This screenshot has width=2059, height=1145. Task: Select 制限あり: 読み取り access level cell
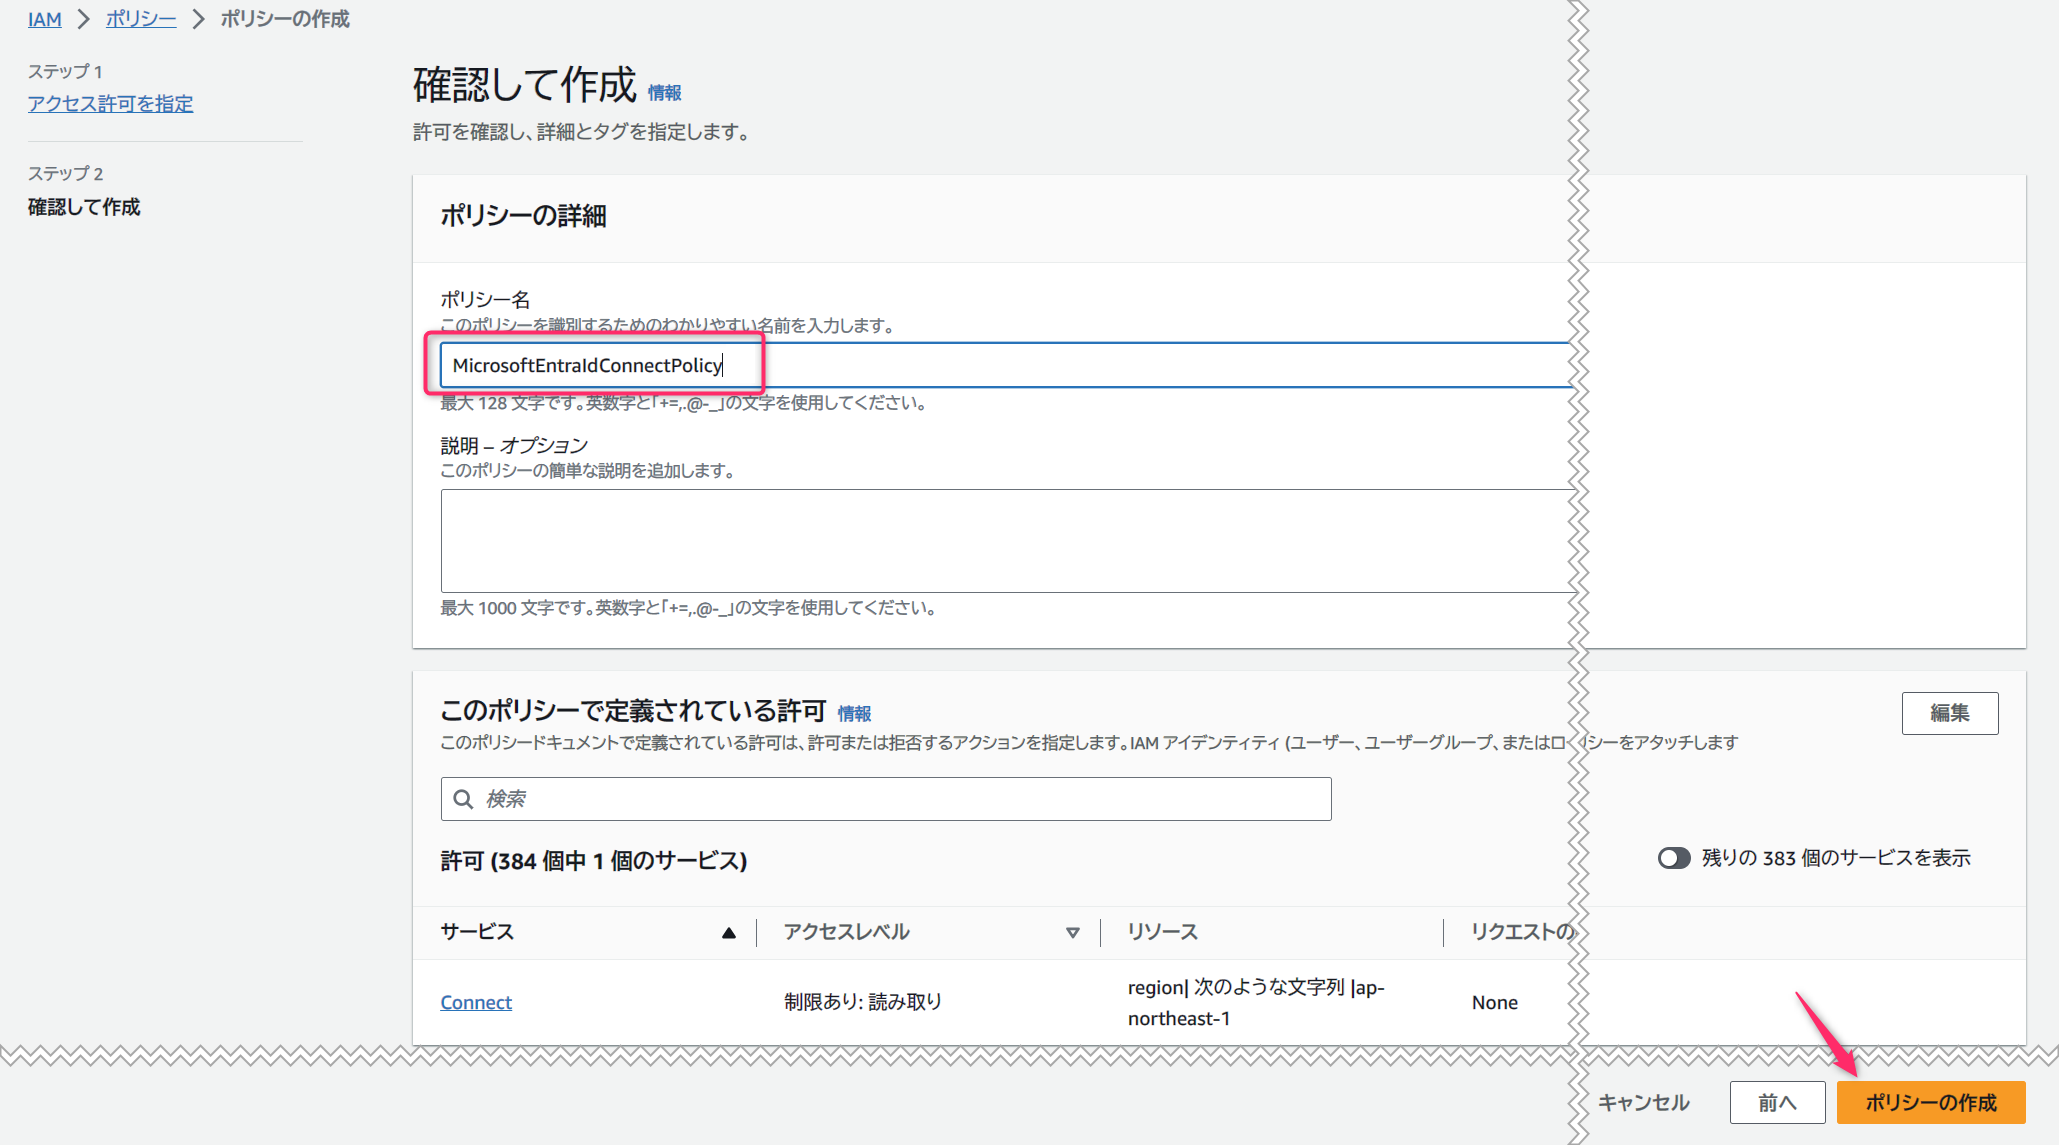(863, 1001)
